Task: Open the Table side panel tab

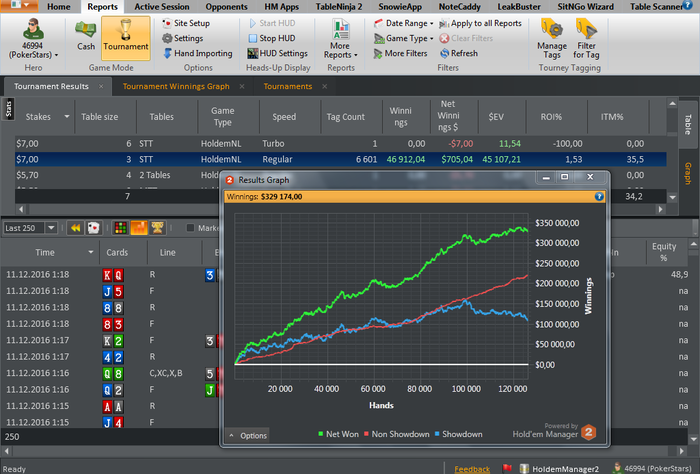Action: (688, 124)
